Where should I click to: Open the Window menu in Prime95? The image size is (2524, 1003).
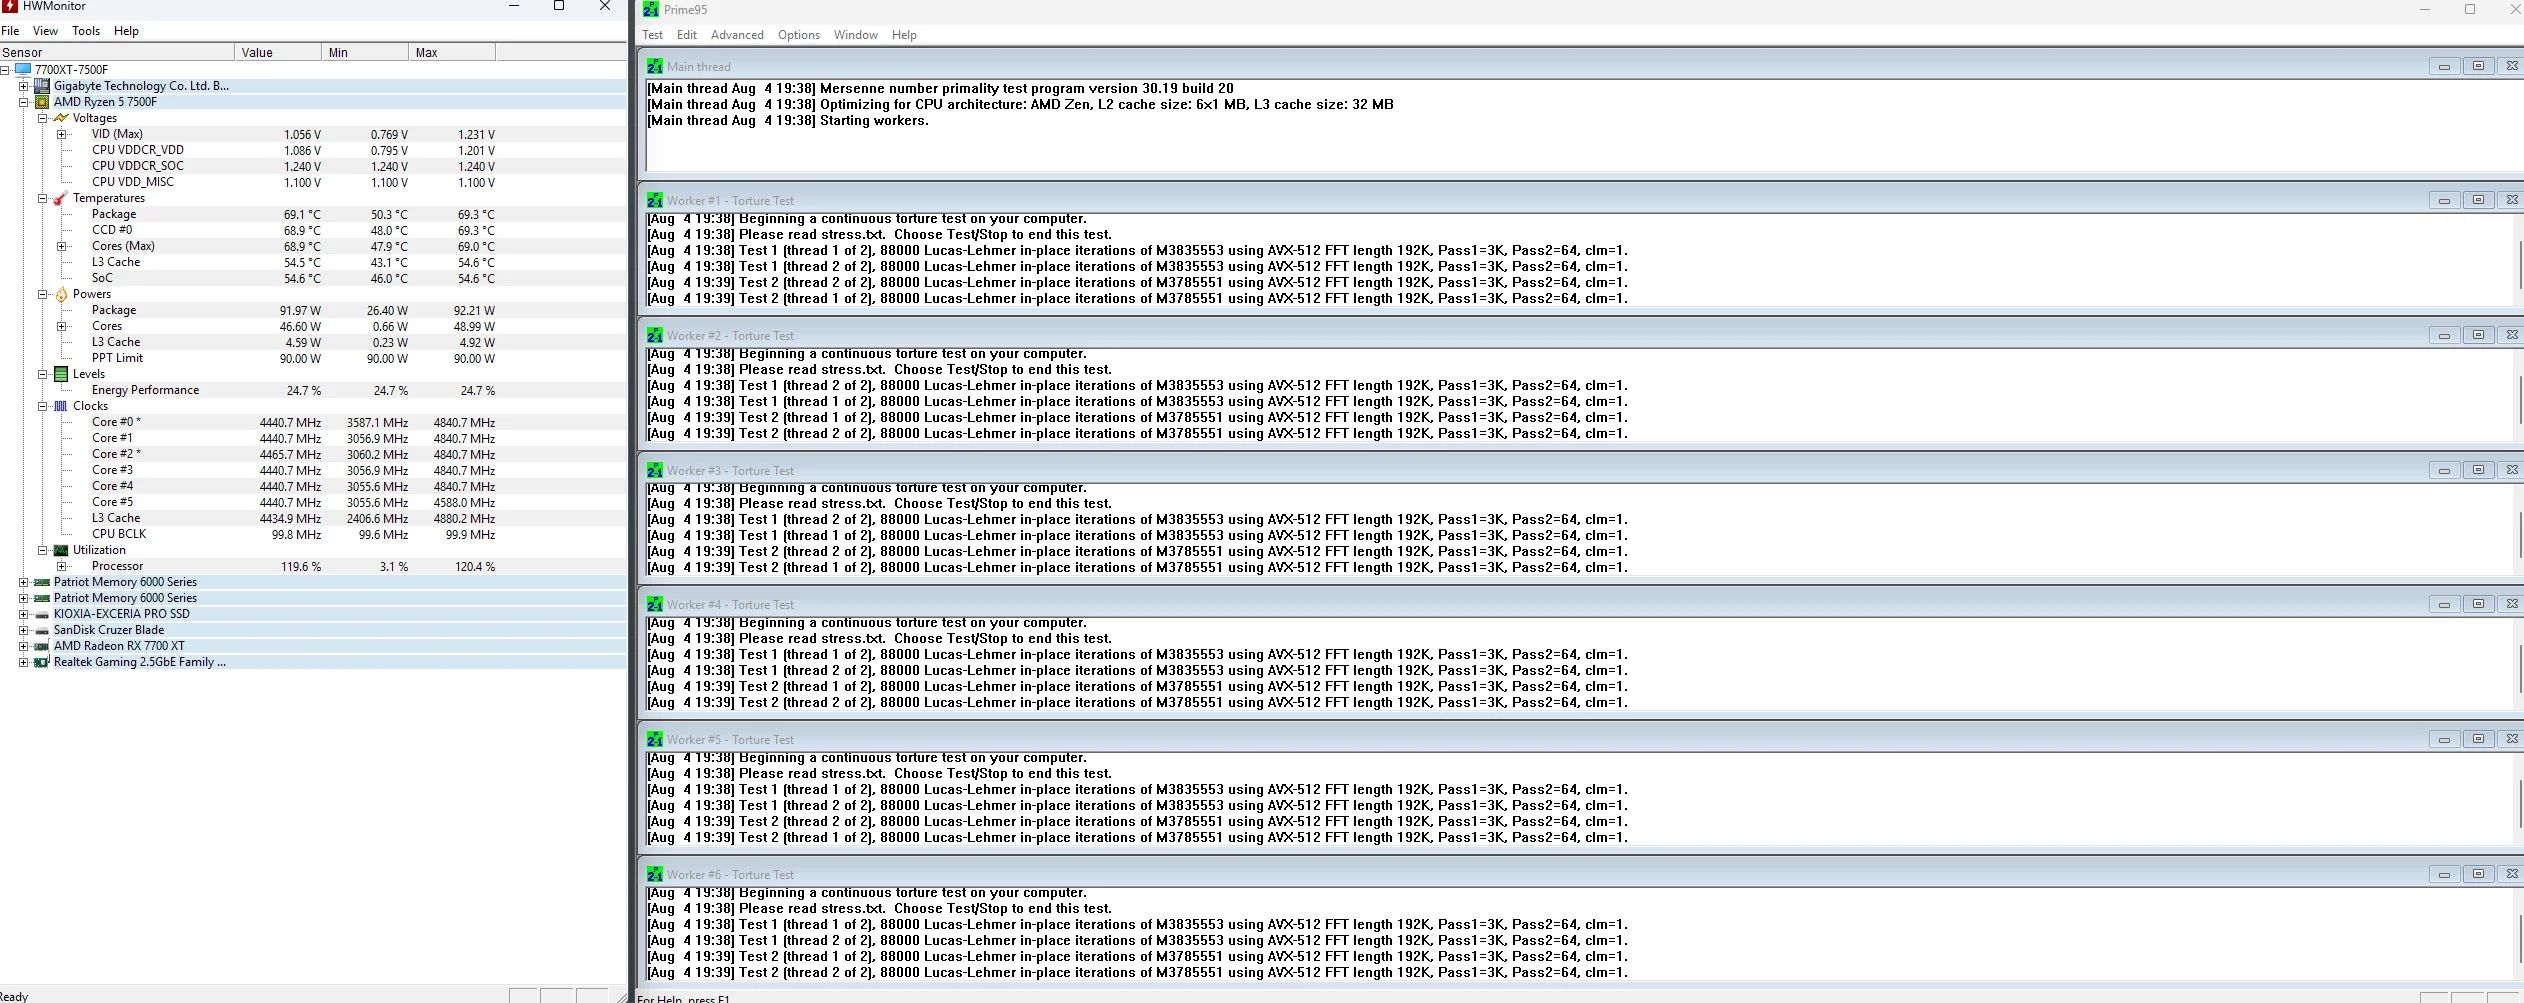click(x=856, y=35)
